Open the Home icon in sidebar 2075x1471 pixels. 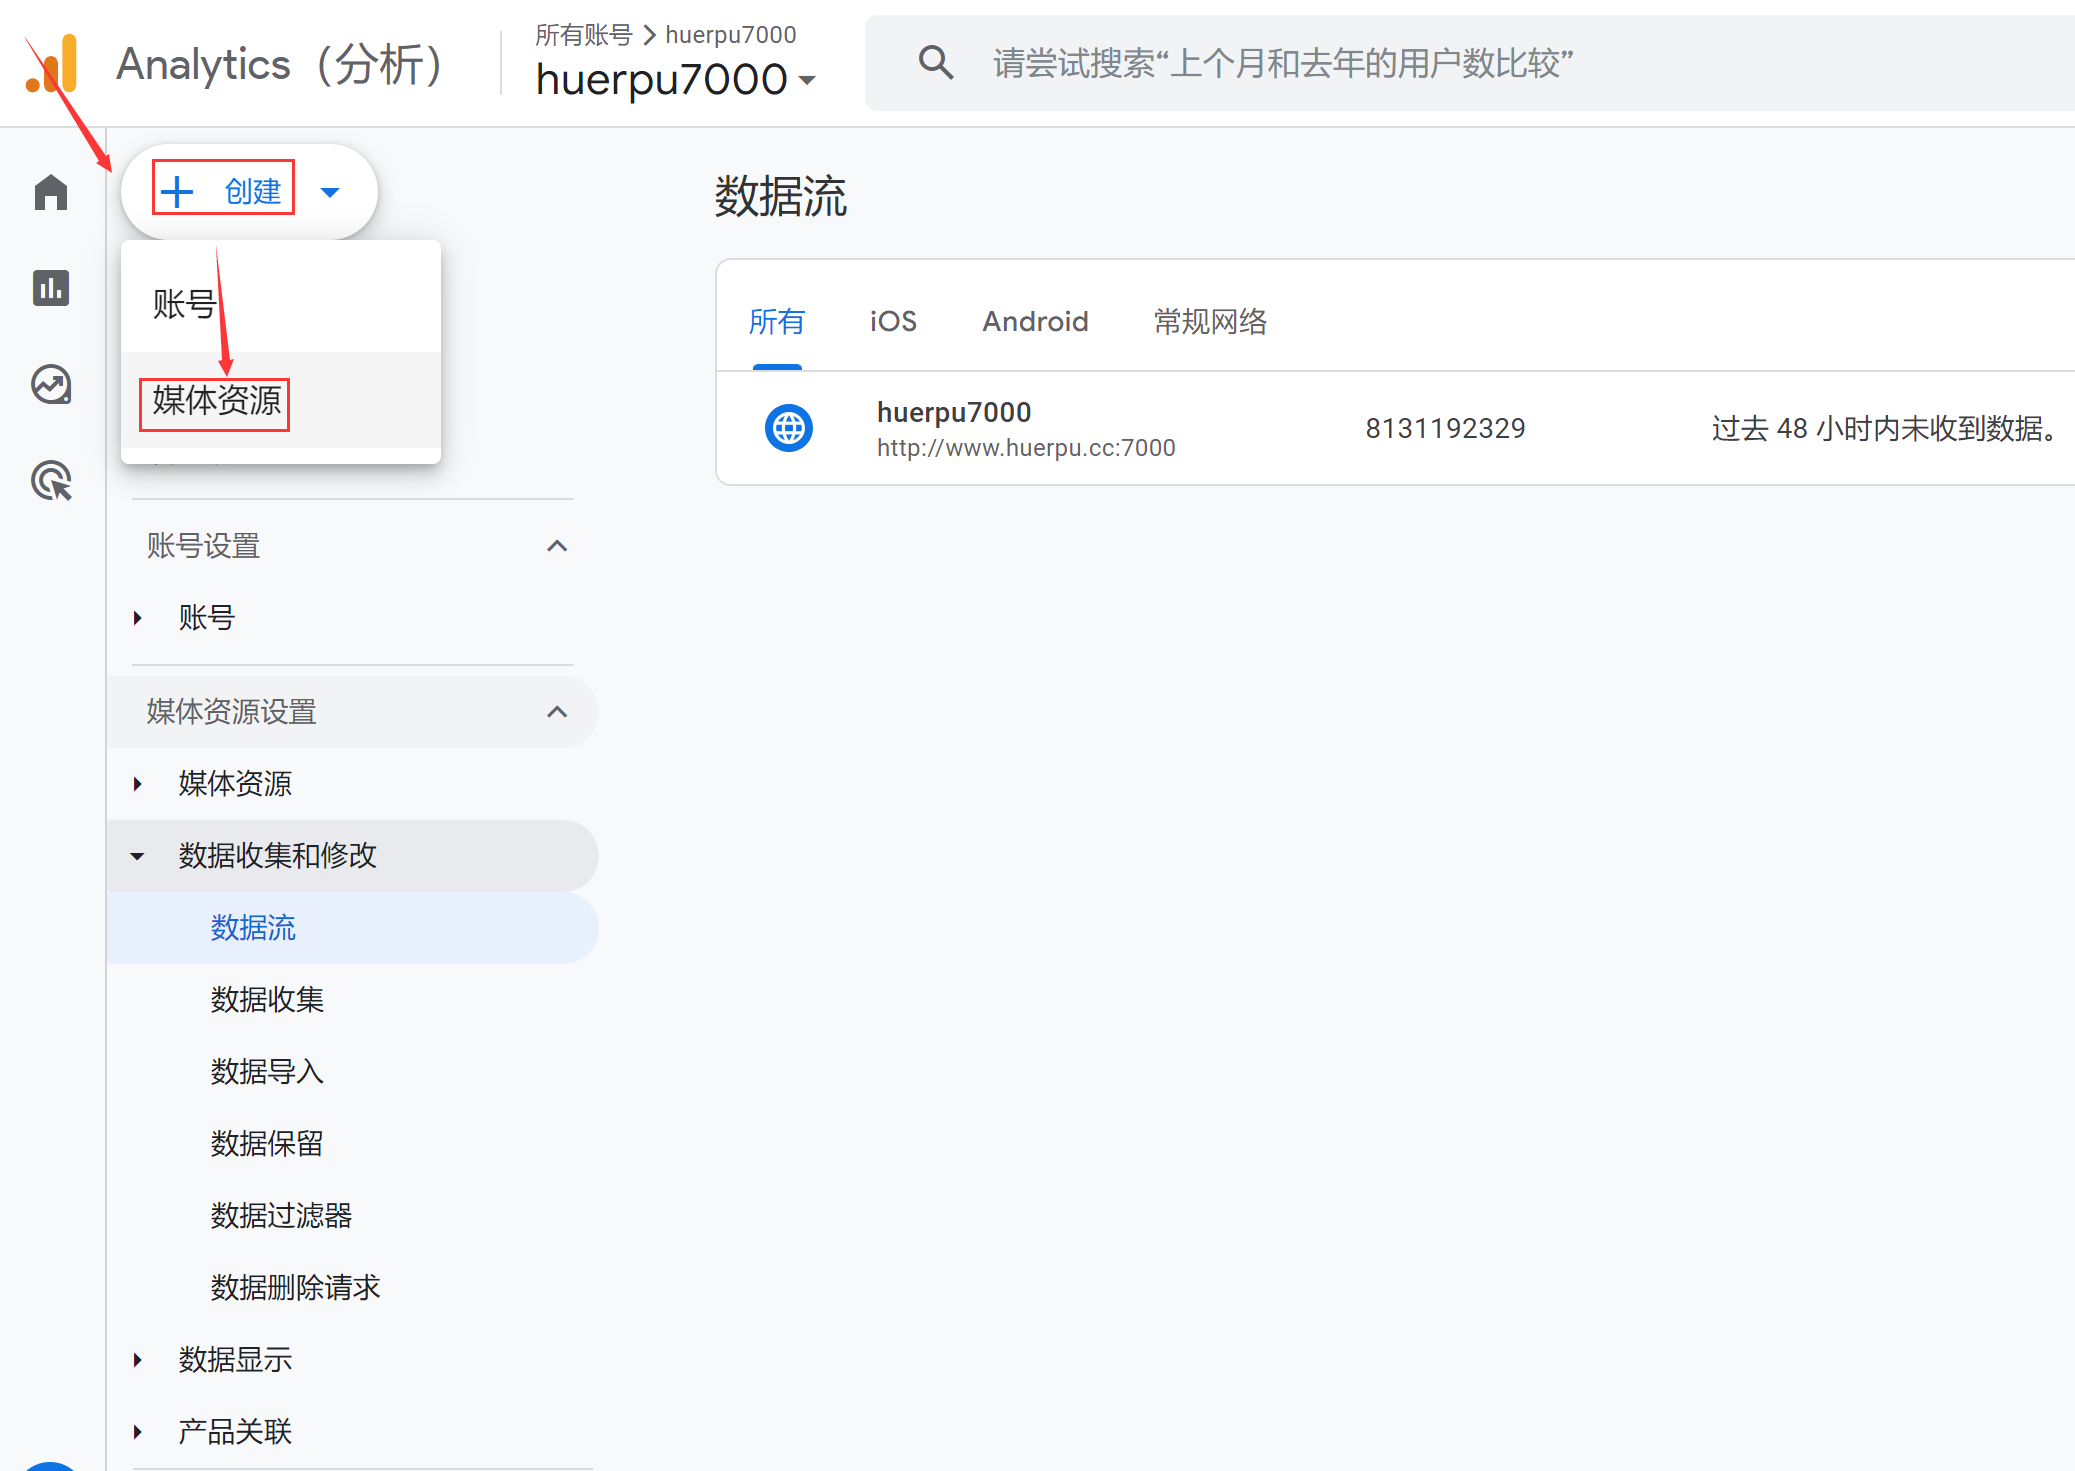(x=51, y=192)
